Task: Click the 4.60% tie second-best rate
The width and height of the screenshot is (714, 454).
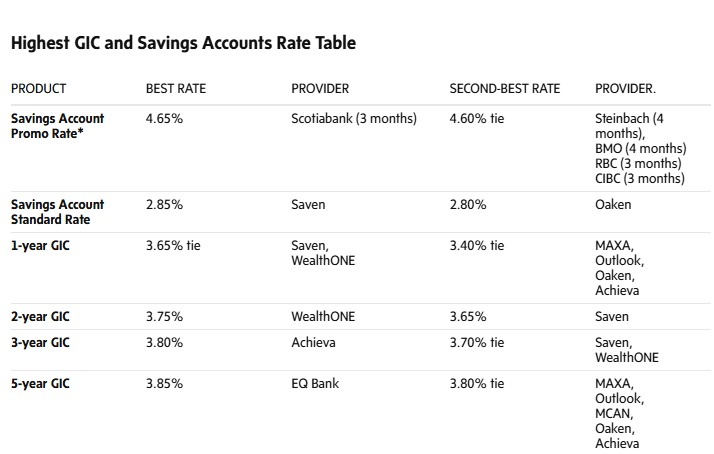Action: point(477,119)
